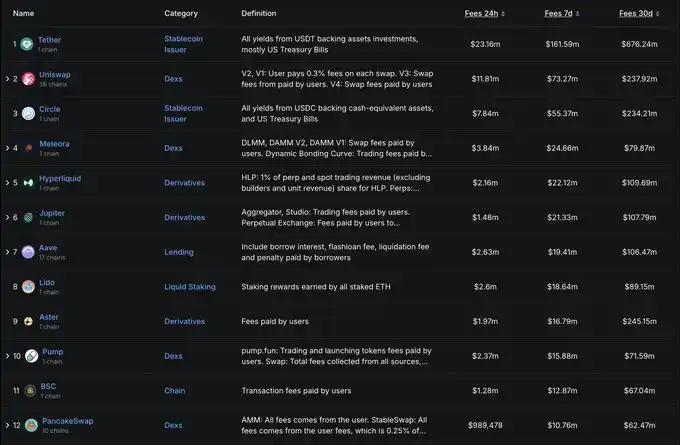Expand the Pump row details
Screen dimensions: 680x445
pos(7,356)
